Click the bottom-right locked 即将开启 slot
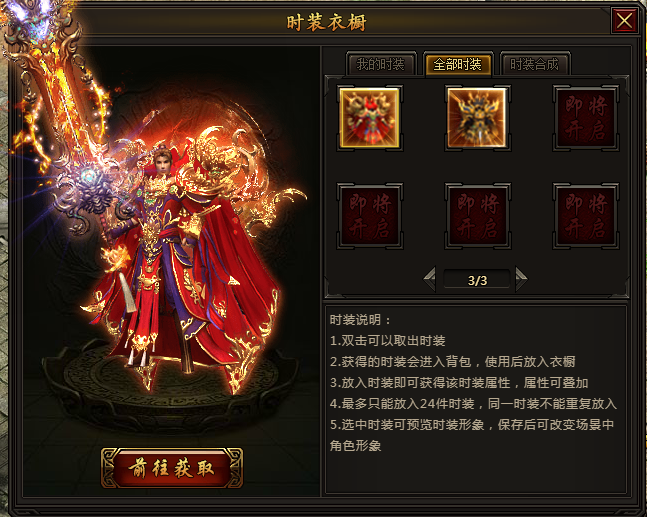 (x=586, y=216)
